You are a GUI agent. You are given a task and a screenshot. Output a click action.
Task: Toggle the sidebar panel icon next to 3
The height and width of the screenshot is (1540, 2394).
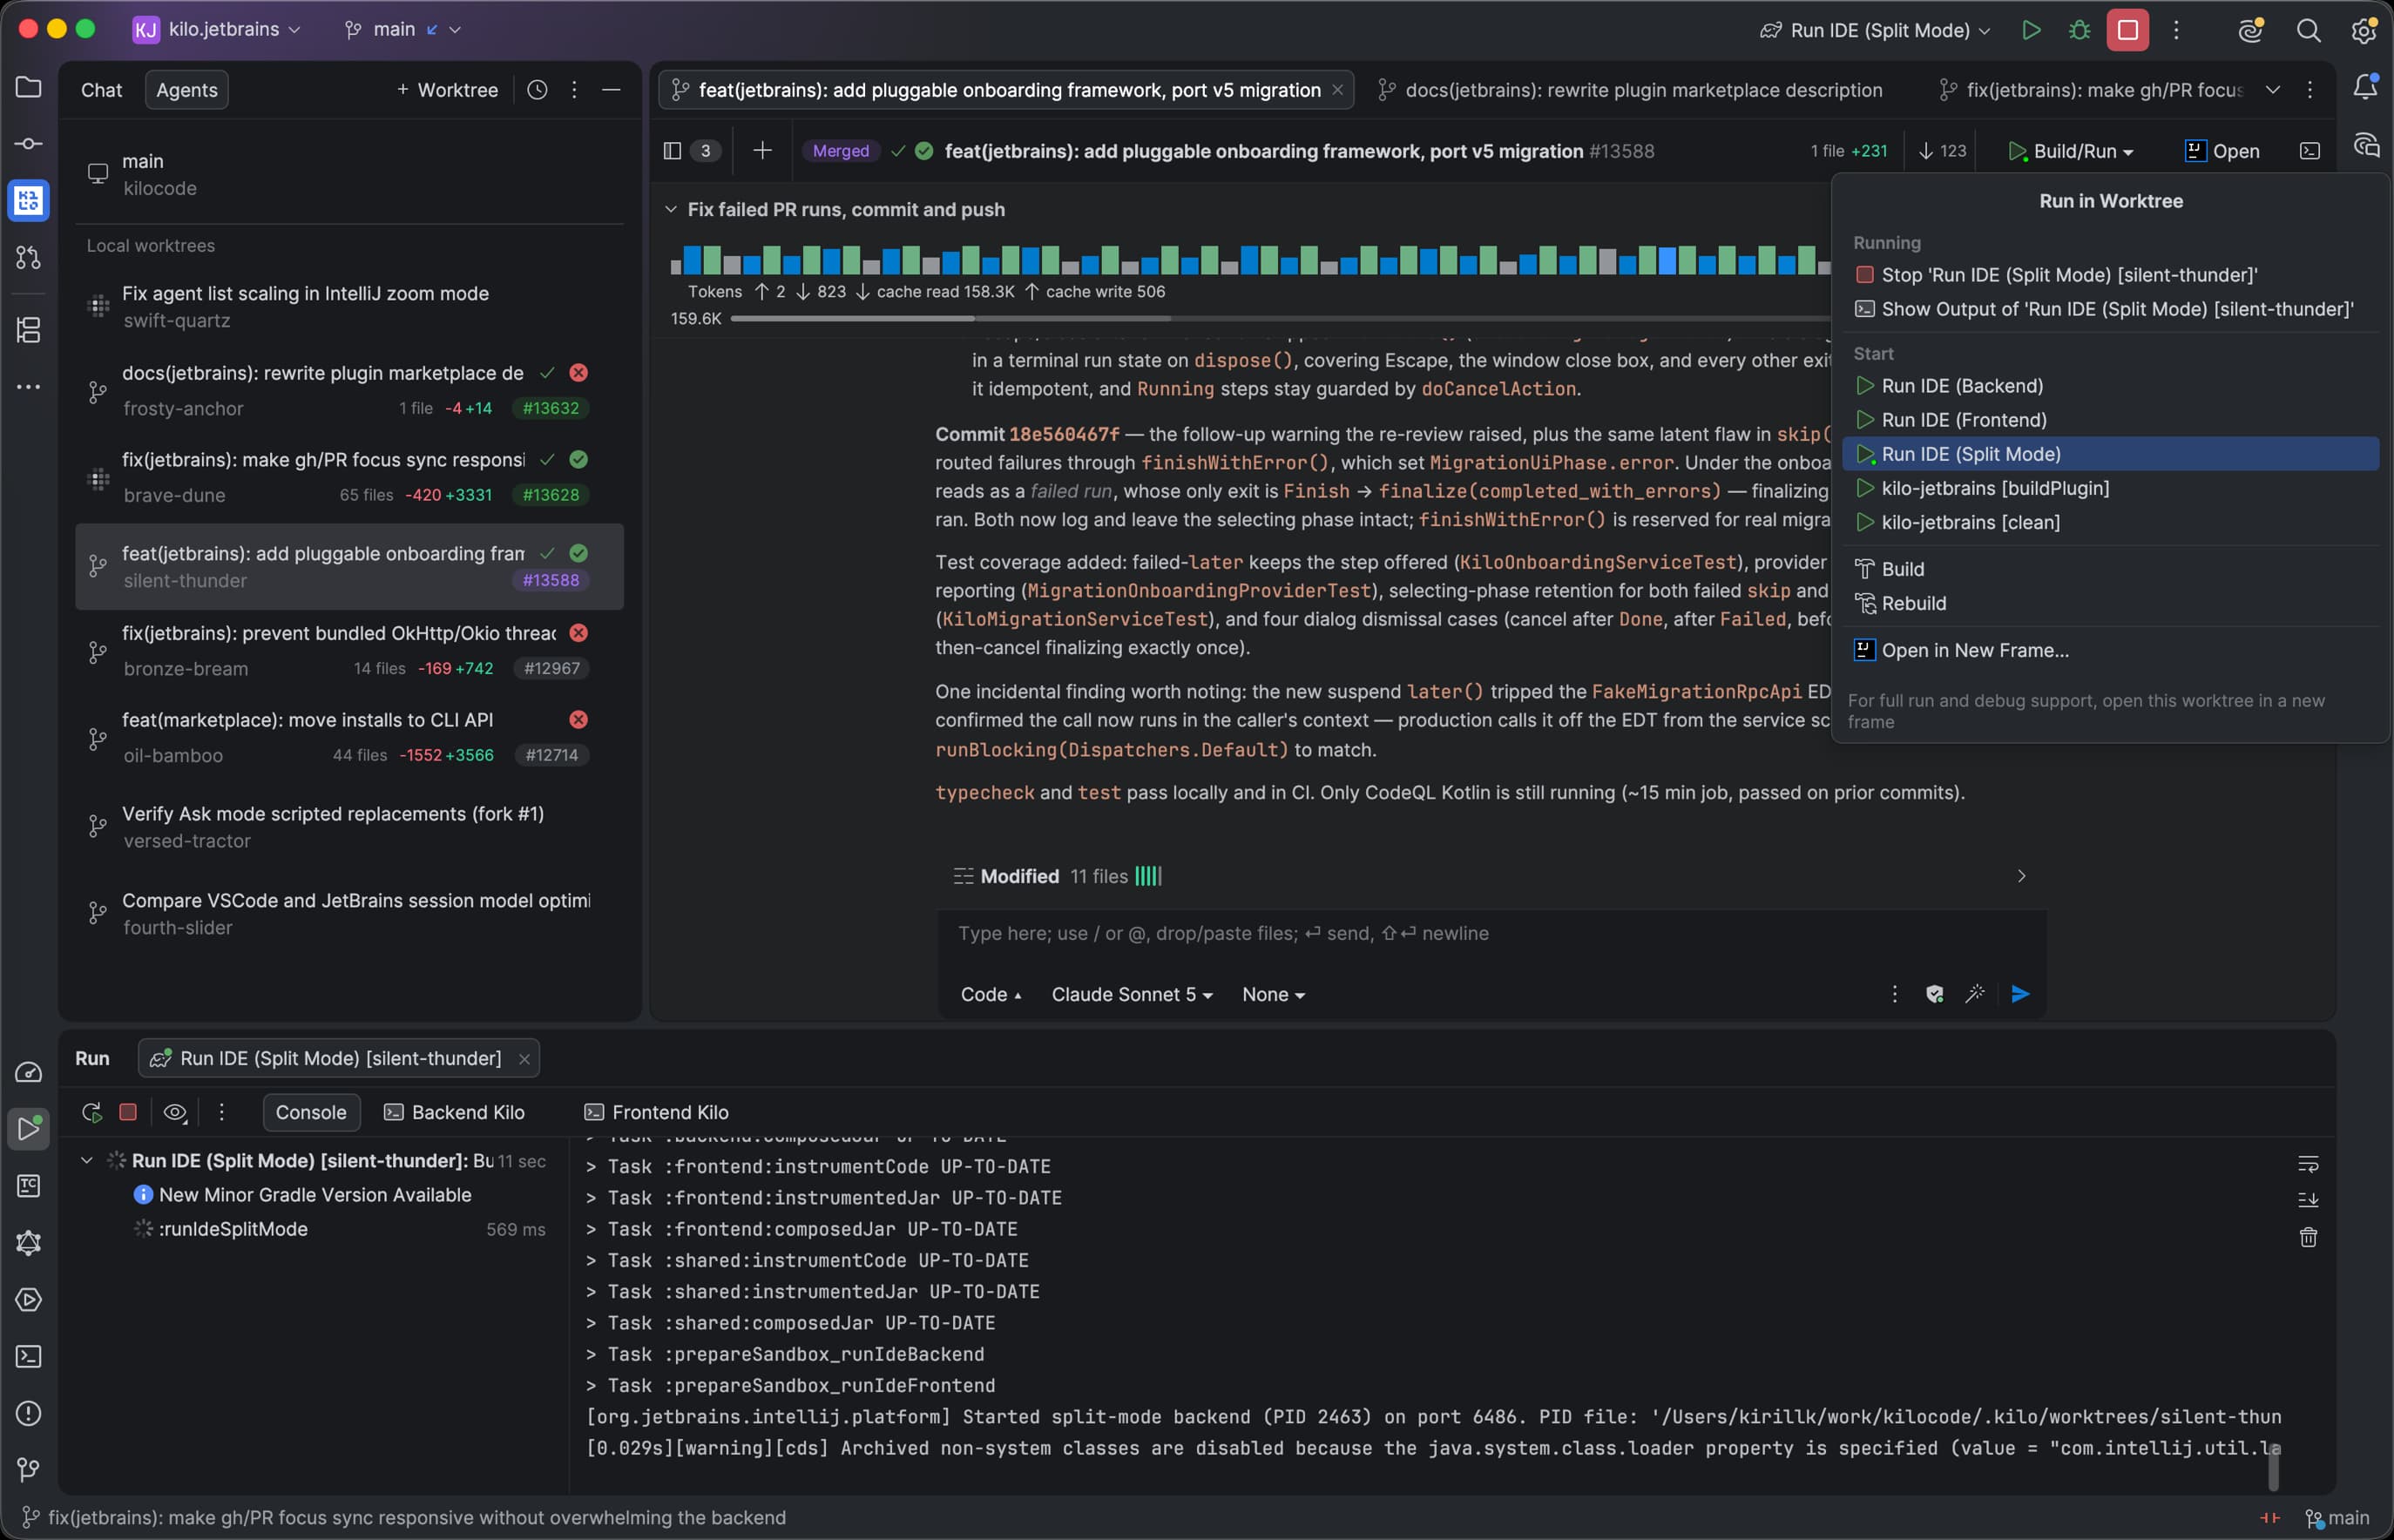coord(672,151)
